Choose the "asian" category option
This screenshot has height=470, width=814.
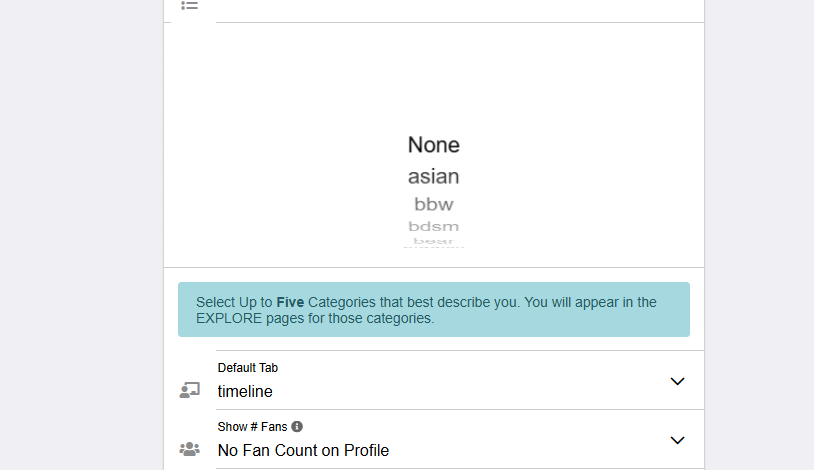pyautogui.click(x=434, y=177)
